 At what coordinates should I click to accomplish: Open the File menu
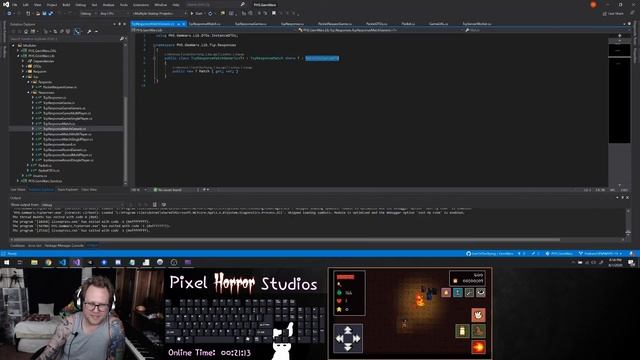point(15,5)
